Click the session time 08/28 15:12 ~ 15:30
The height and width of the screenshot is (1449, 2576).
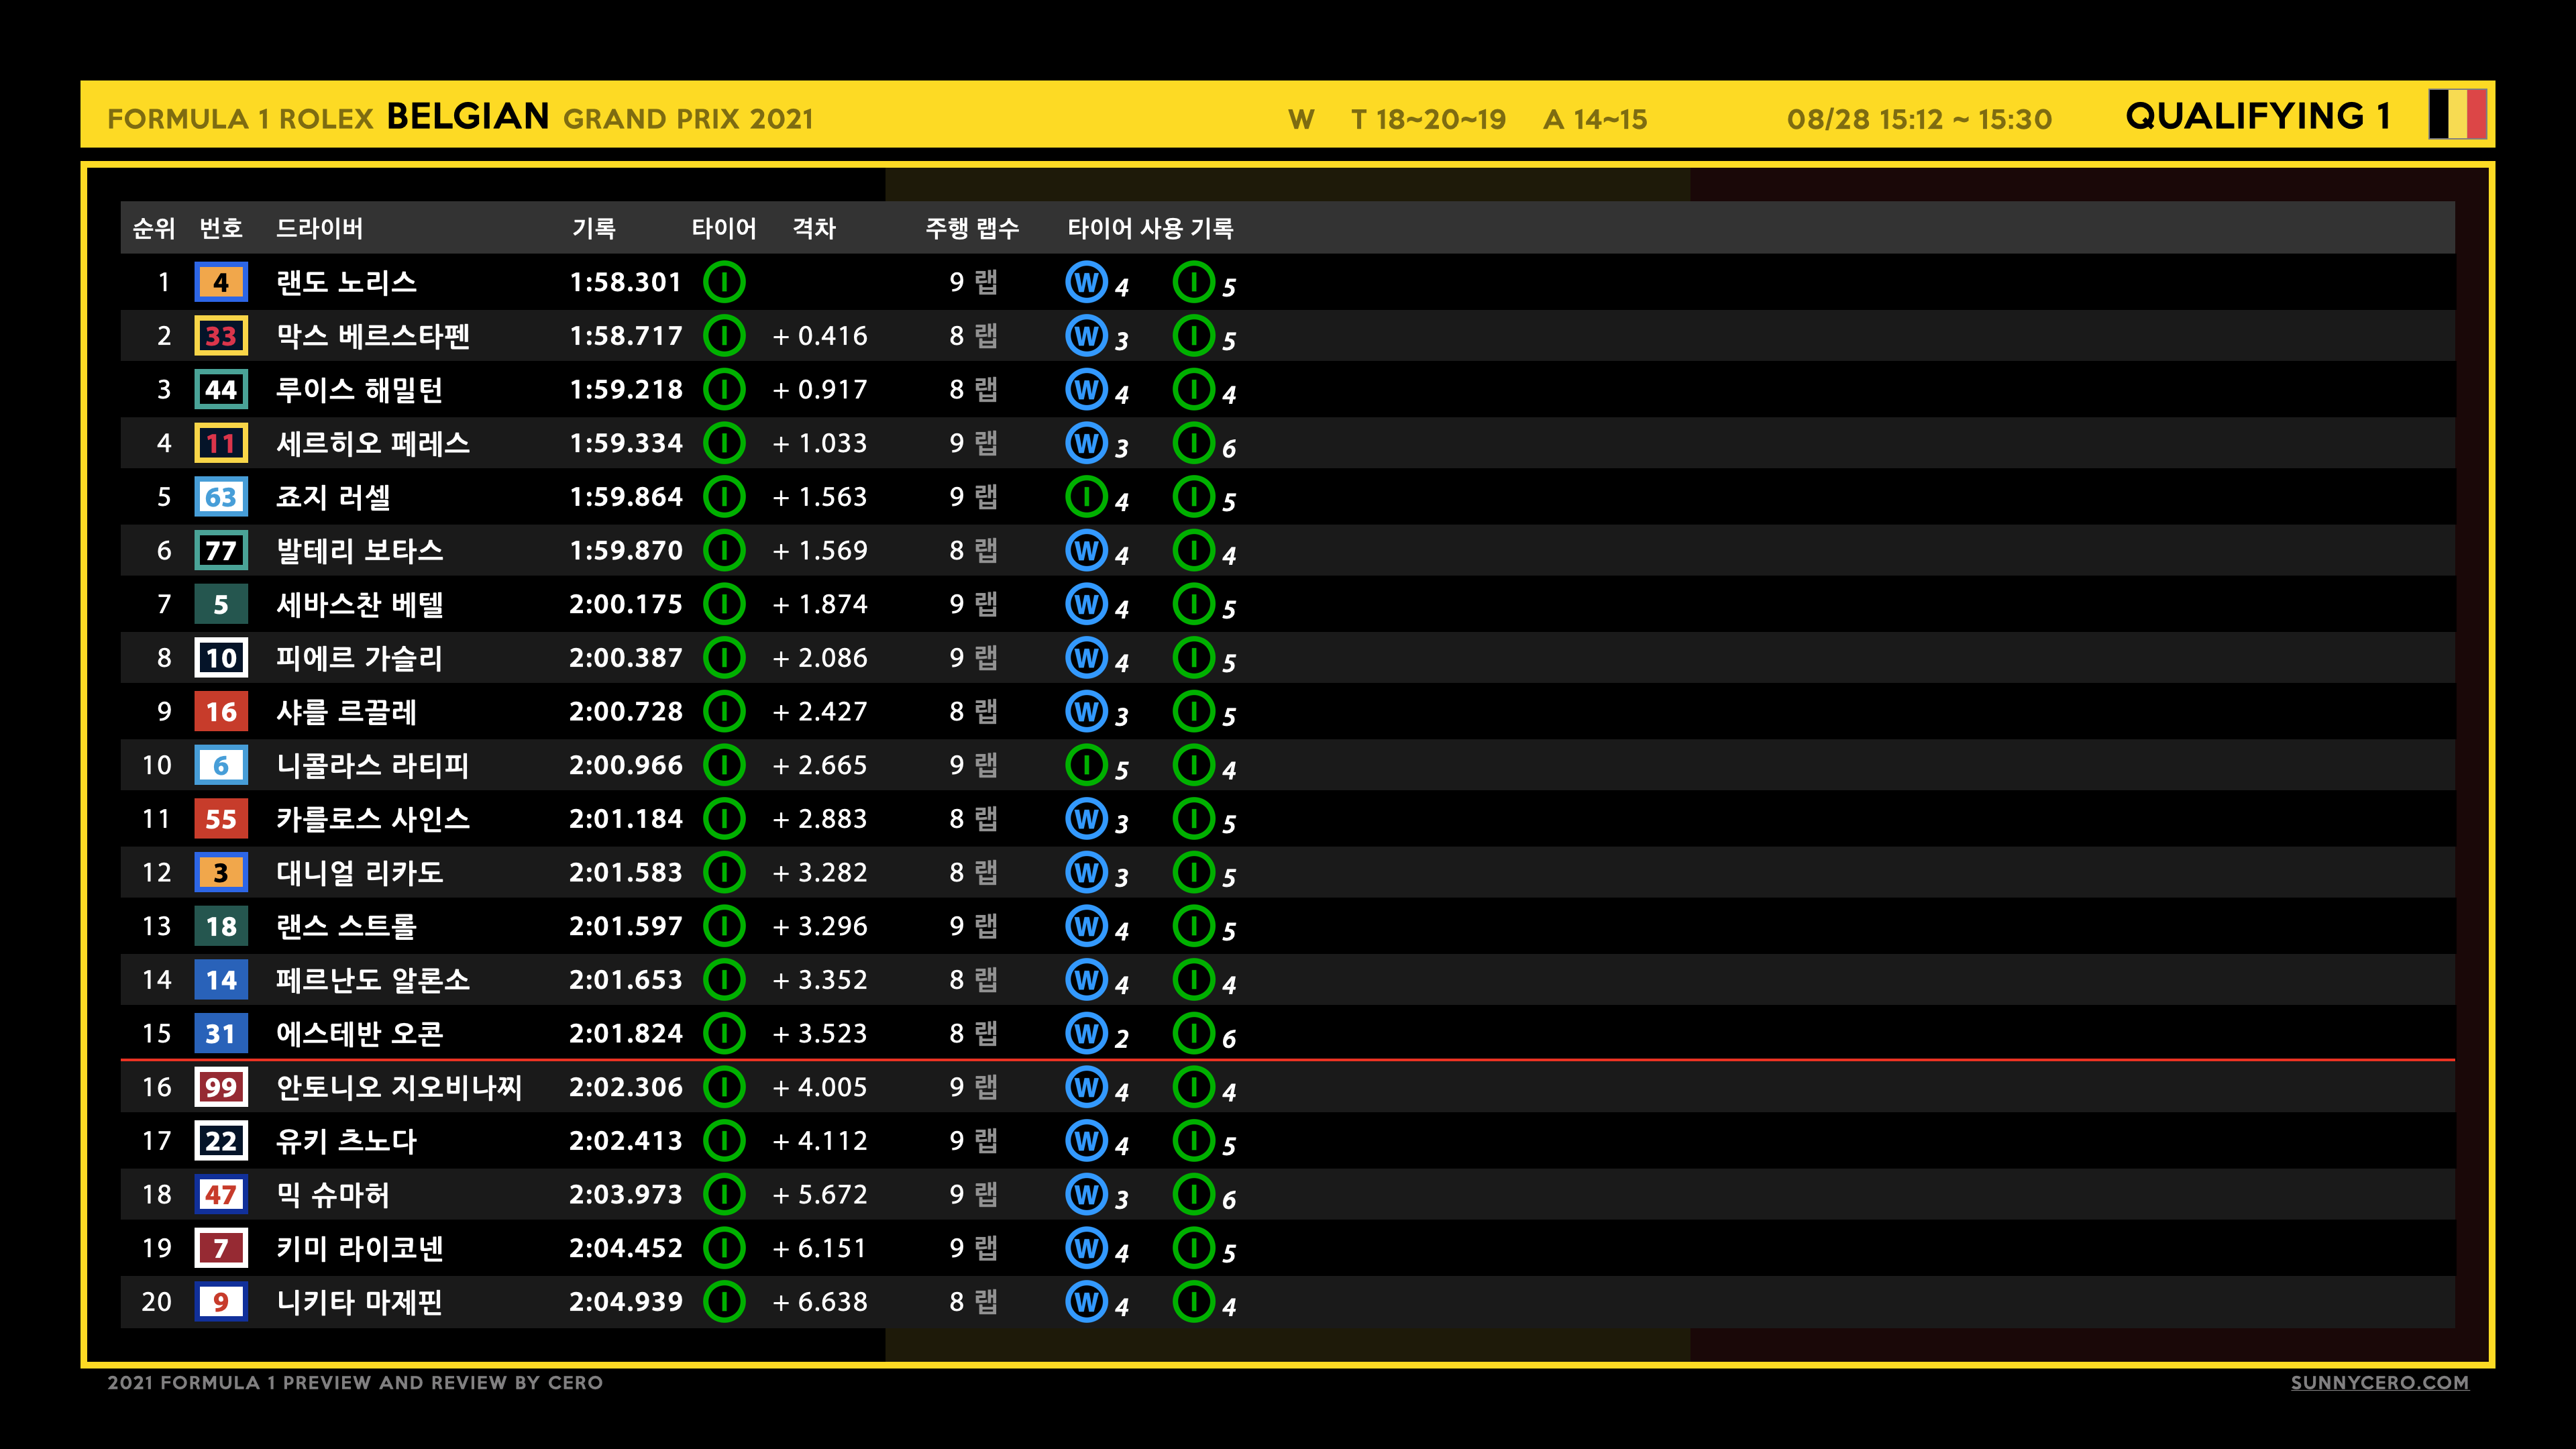coord(1918,119)
